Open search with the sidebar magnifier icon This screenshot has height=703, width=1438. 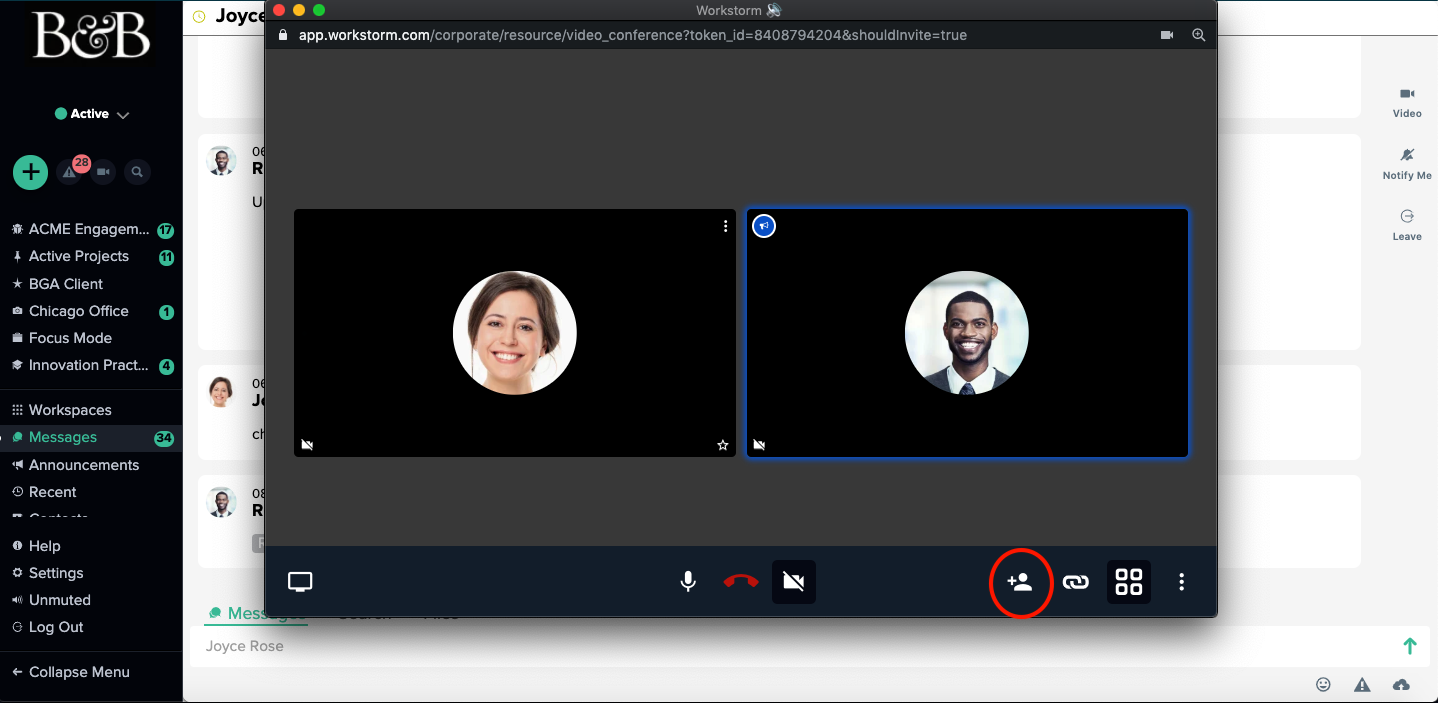137,172
